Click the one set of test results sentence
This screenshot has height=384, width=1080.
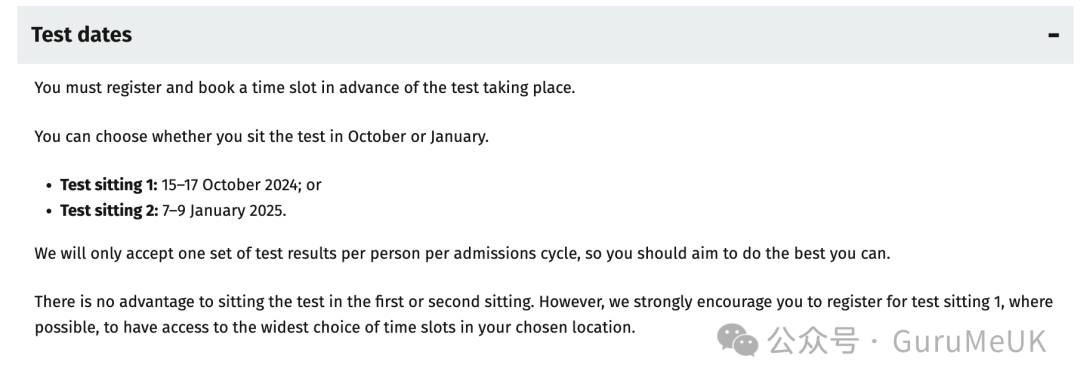point(462,253)
